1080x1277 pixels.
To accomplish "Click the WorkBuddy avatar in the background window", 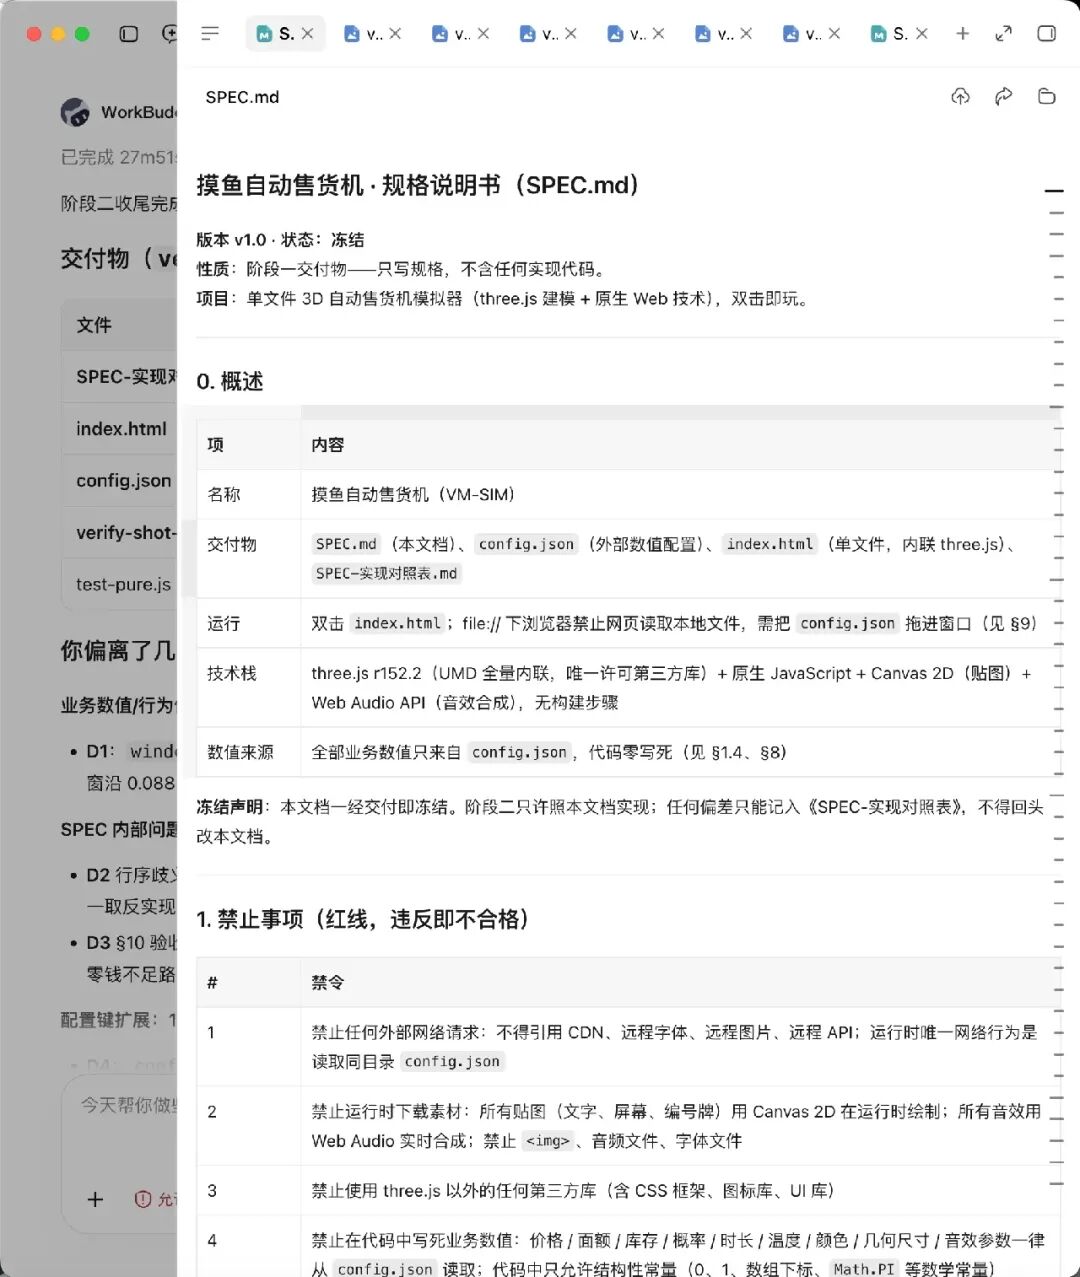I will pos(75,112).
